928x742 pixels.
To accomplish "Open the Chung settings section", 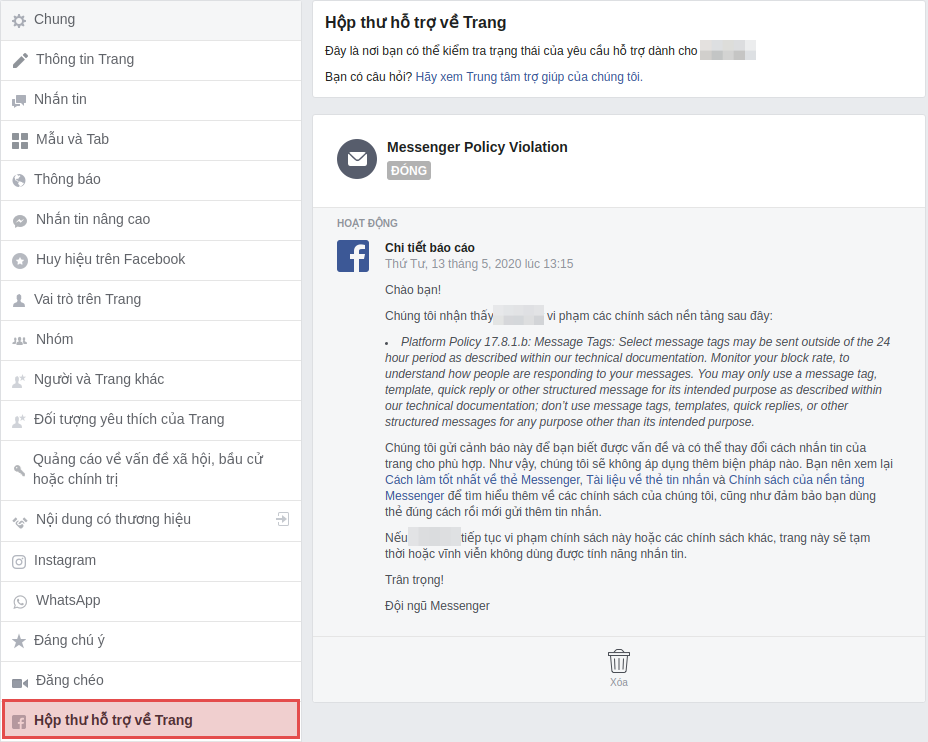I will point(151,20).
